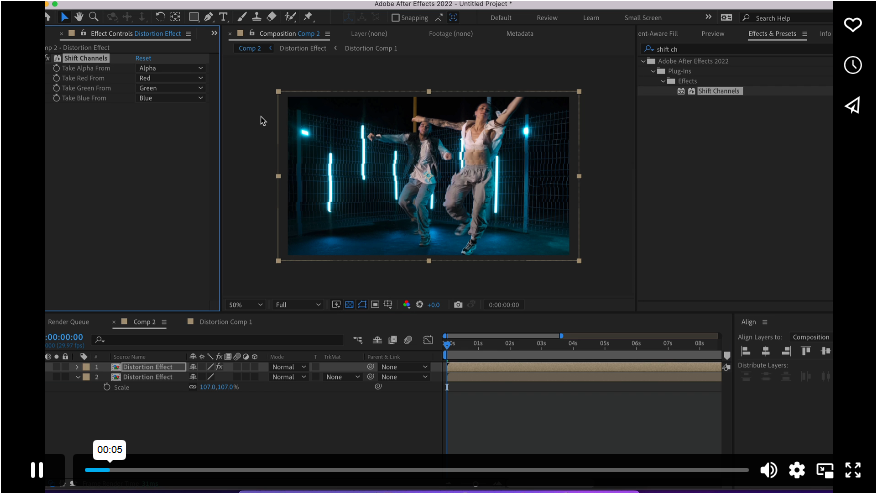Toggle motion blur enable icon in timeline
Image resolution: width=877 pixels, height=494 pixels.
pyautogui.click(x=408, y=340)
